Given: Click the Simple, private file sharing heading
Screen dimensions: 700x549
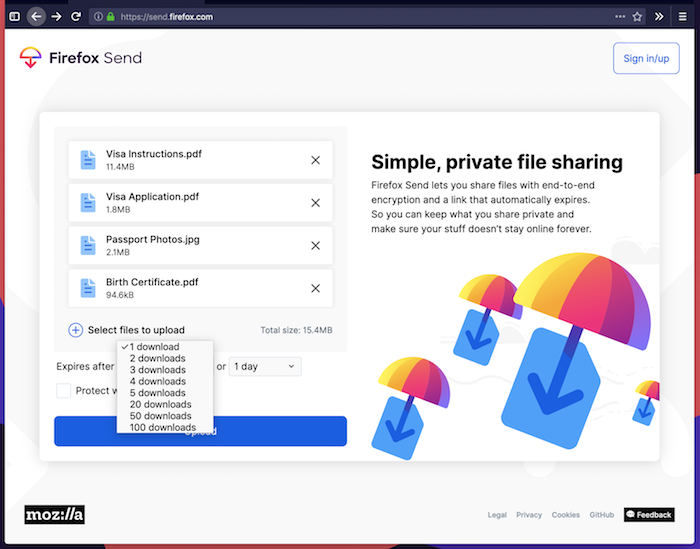Looking at the screenshot, I should (497, 162).
